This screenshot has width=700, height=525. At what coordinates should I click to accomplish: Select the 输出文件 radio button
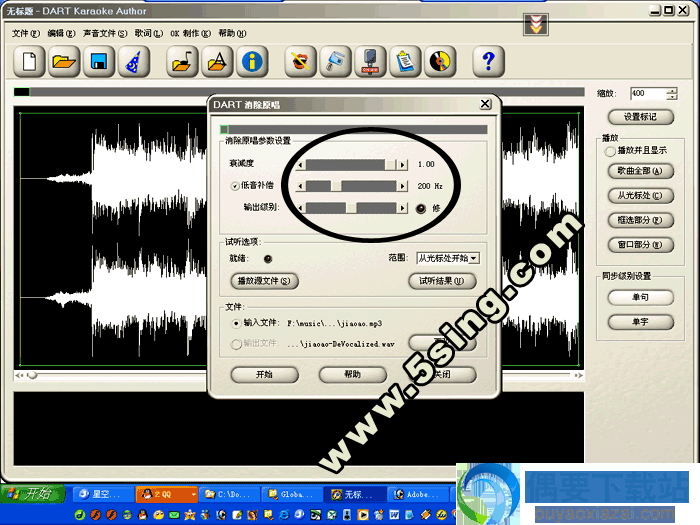tap(236, 344)
